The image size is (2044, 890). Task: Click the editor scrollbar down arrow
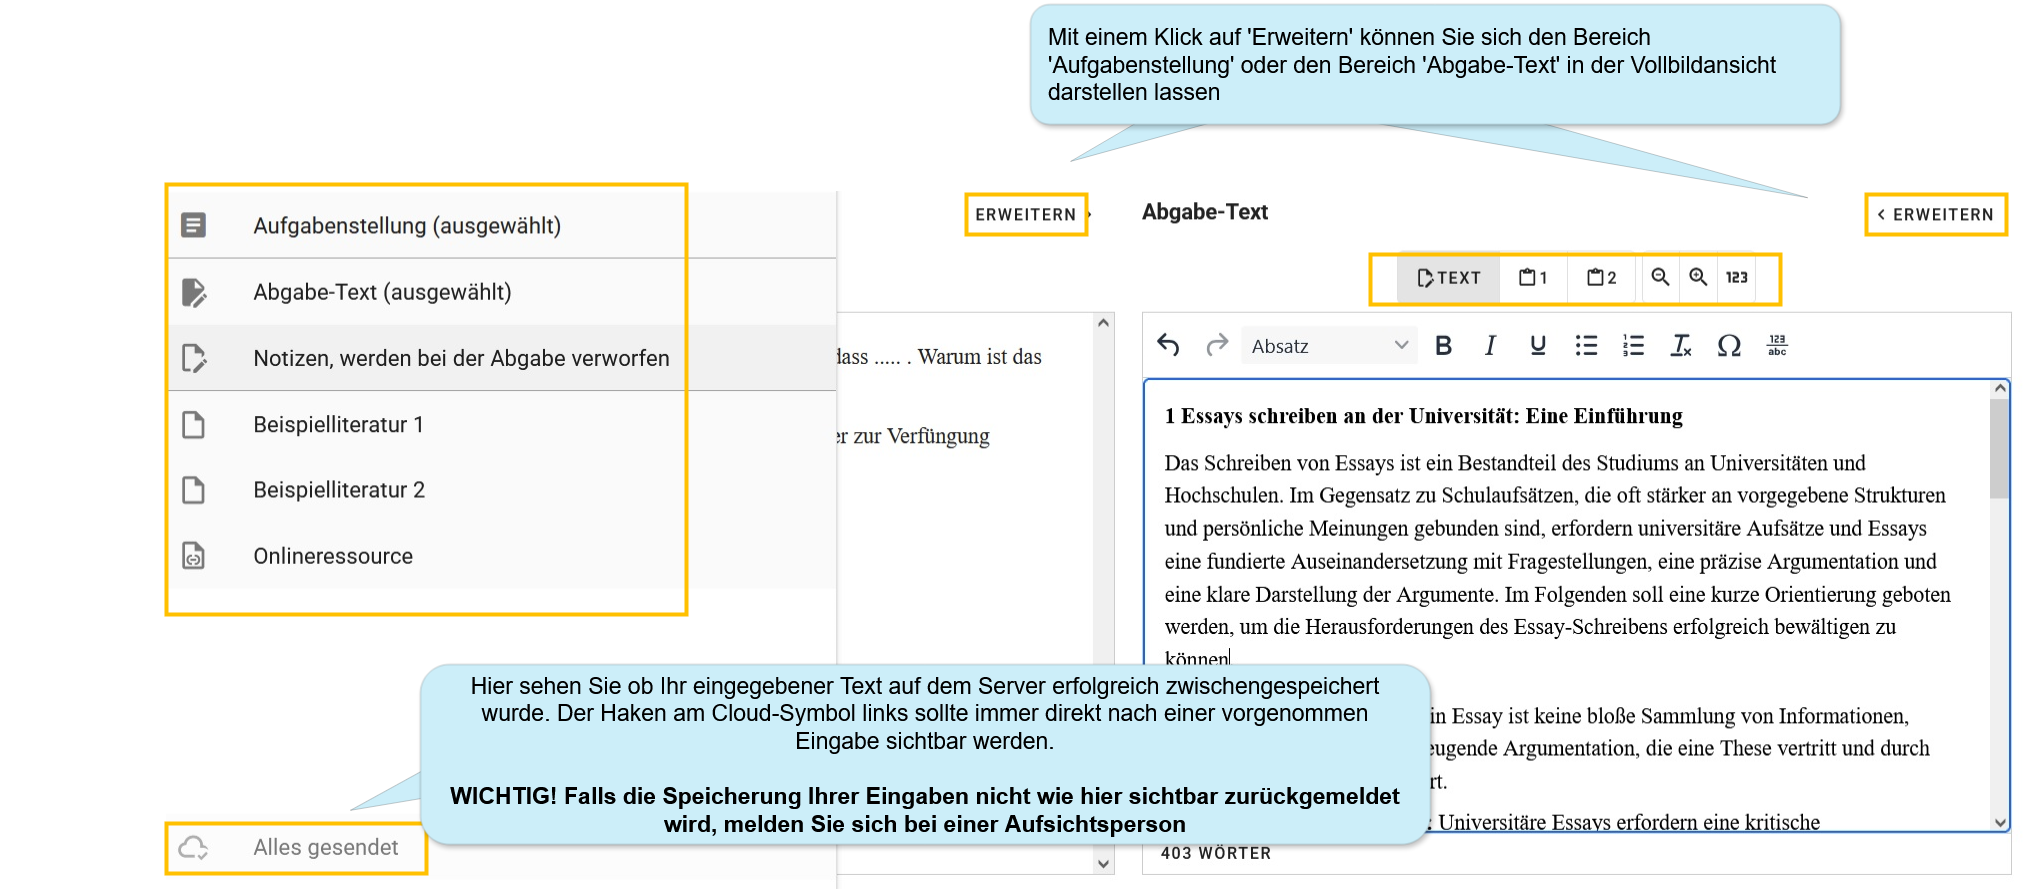pos(2000,823)
